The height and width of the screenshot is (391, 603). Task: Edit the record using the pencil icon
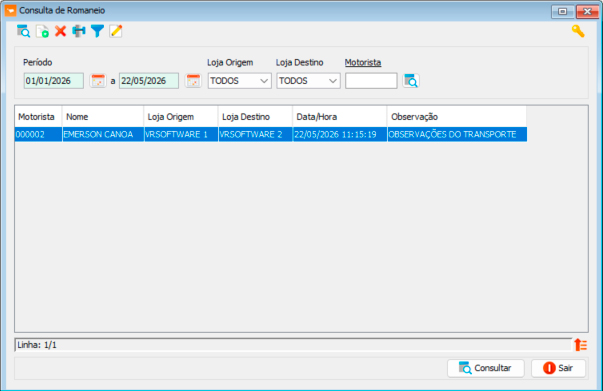[116, 31]
